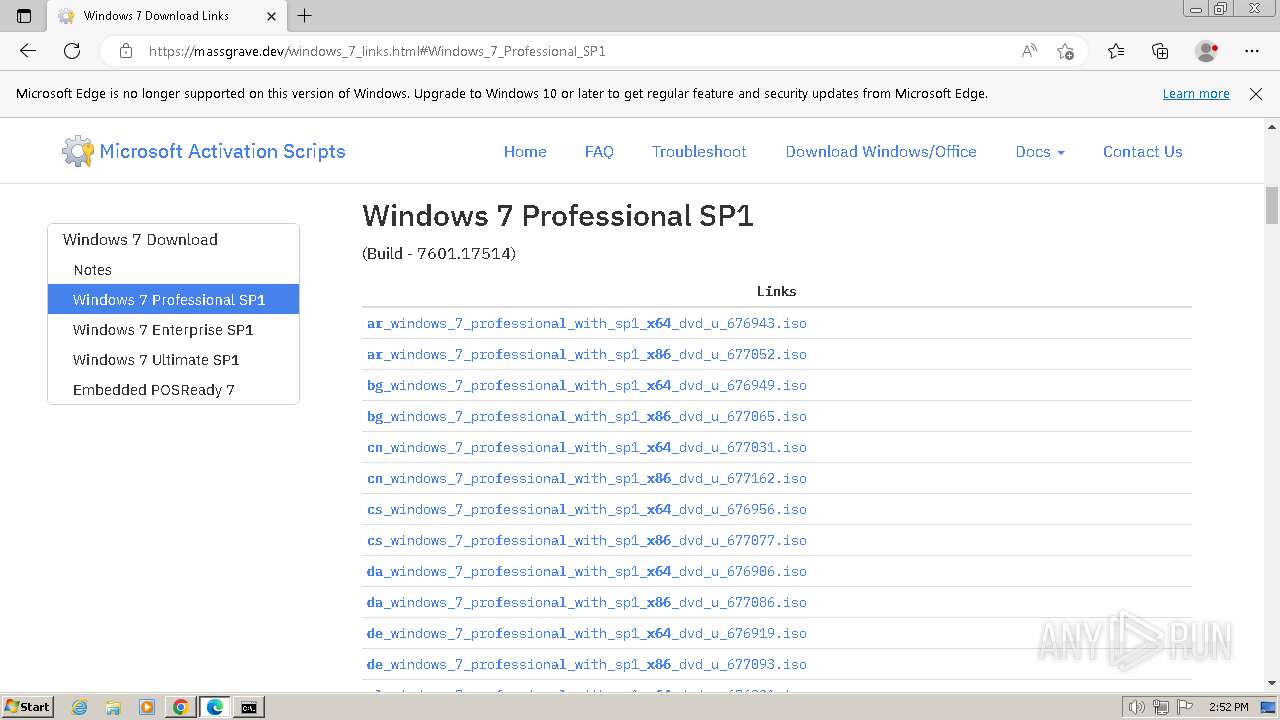
Task: Switch to Edge taskbar button
Action: tap(215, 707)
